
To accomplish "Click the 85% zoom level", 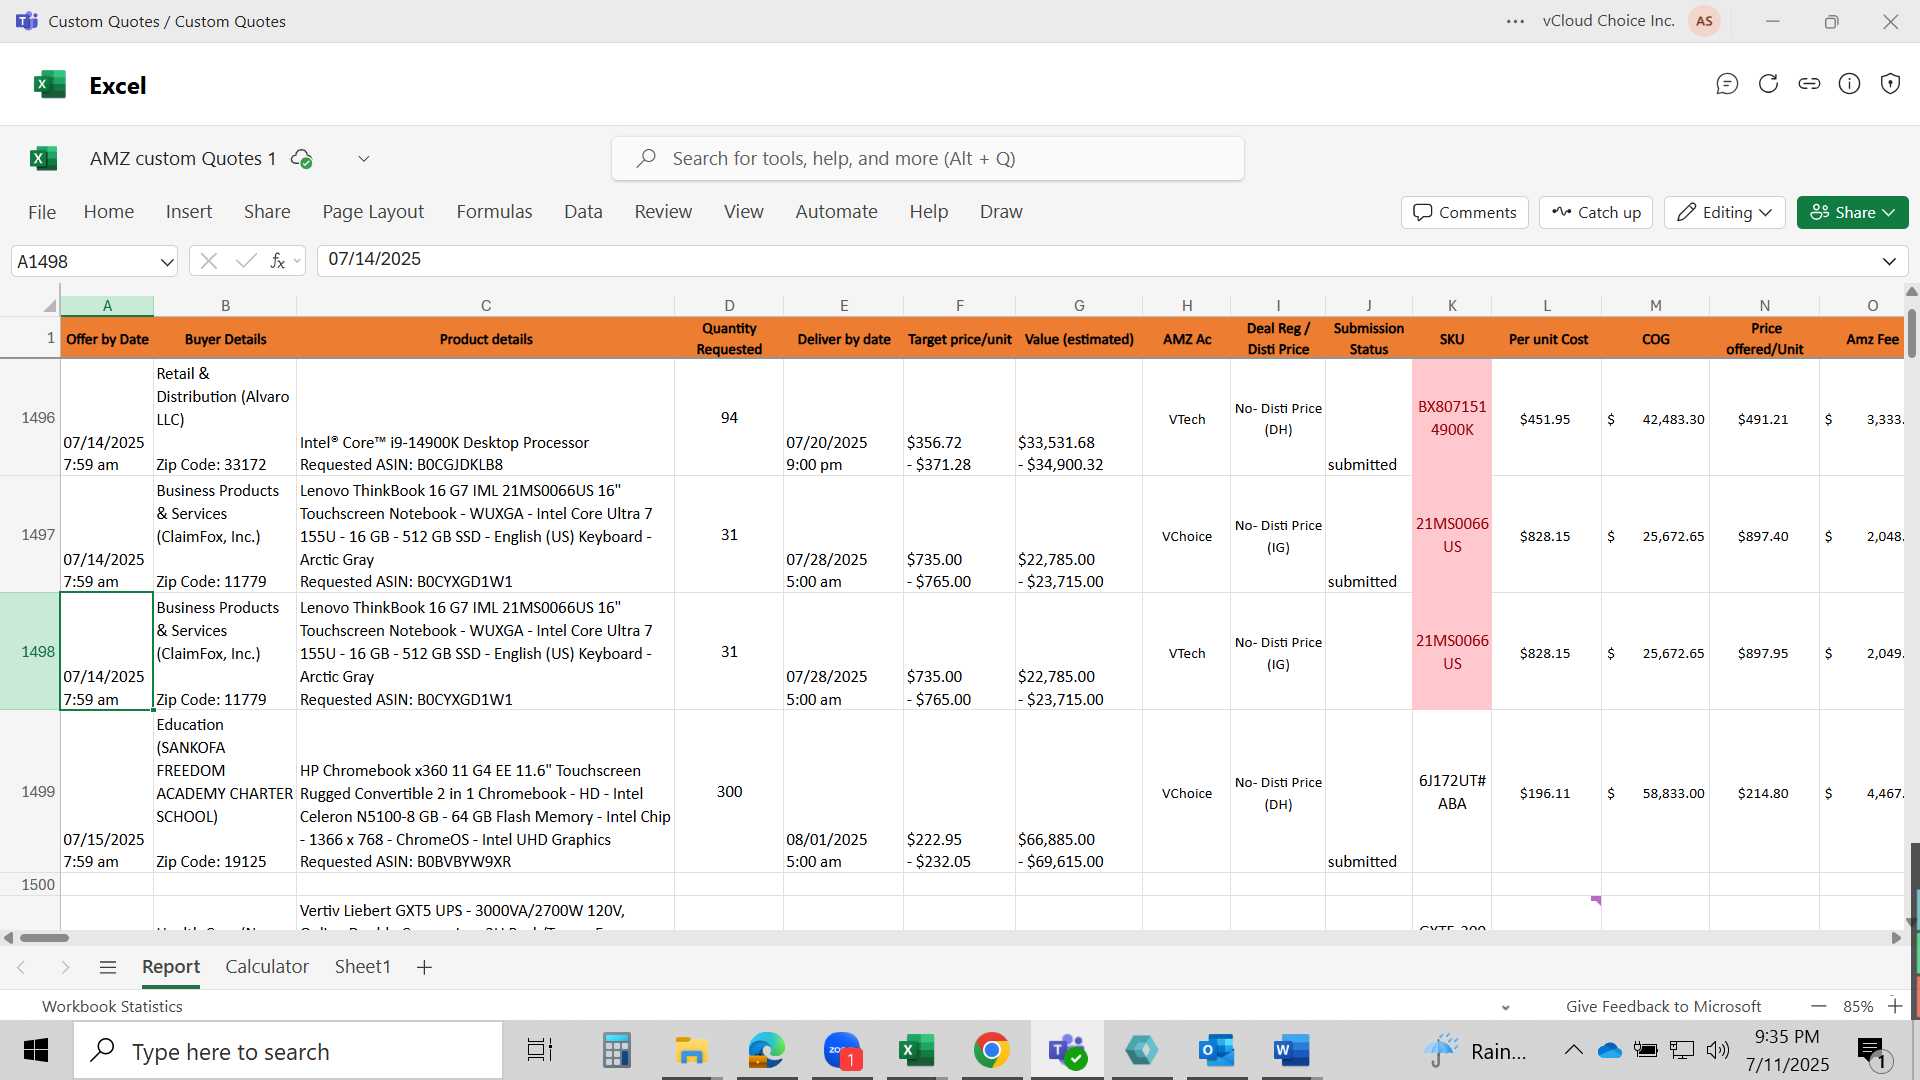I will click(x=1858, y=1007).
